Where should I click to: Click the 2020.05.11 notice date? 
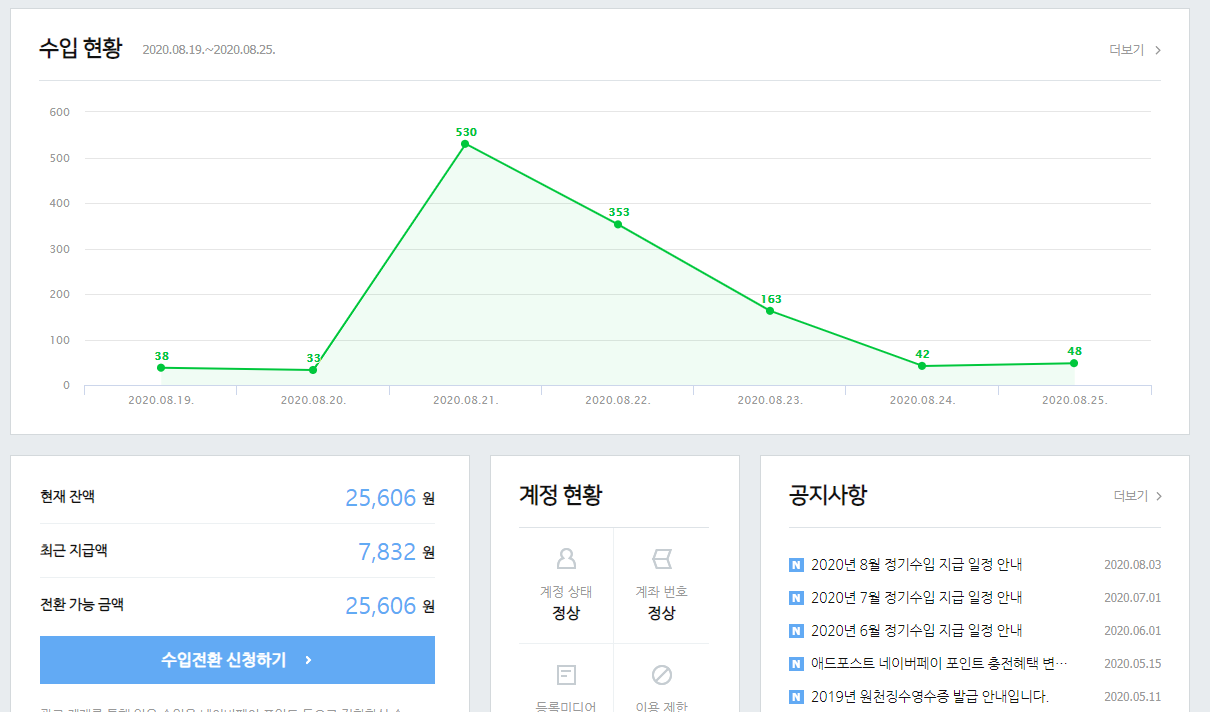tap(1133, 697)
